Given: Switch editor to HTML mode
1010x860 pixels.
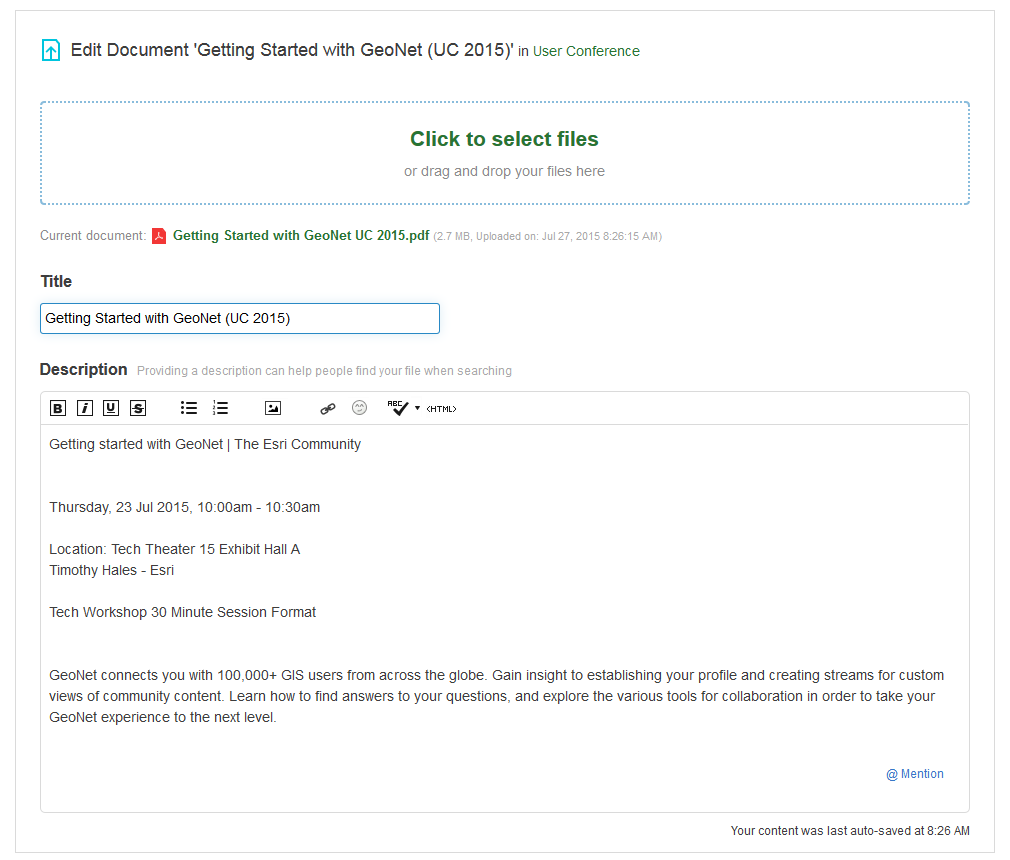Looking at the screenshot, I should pyautogui.click(x=441, y=409).
